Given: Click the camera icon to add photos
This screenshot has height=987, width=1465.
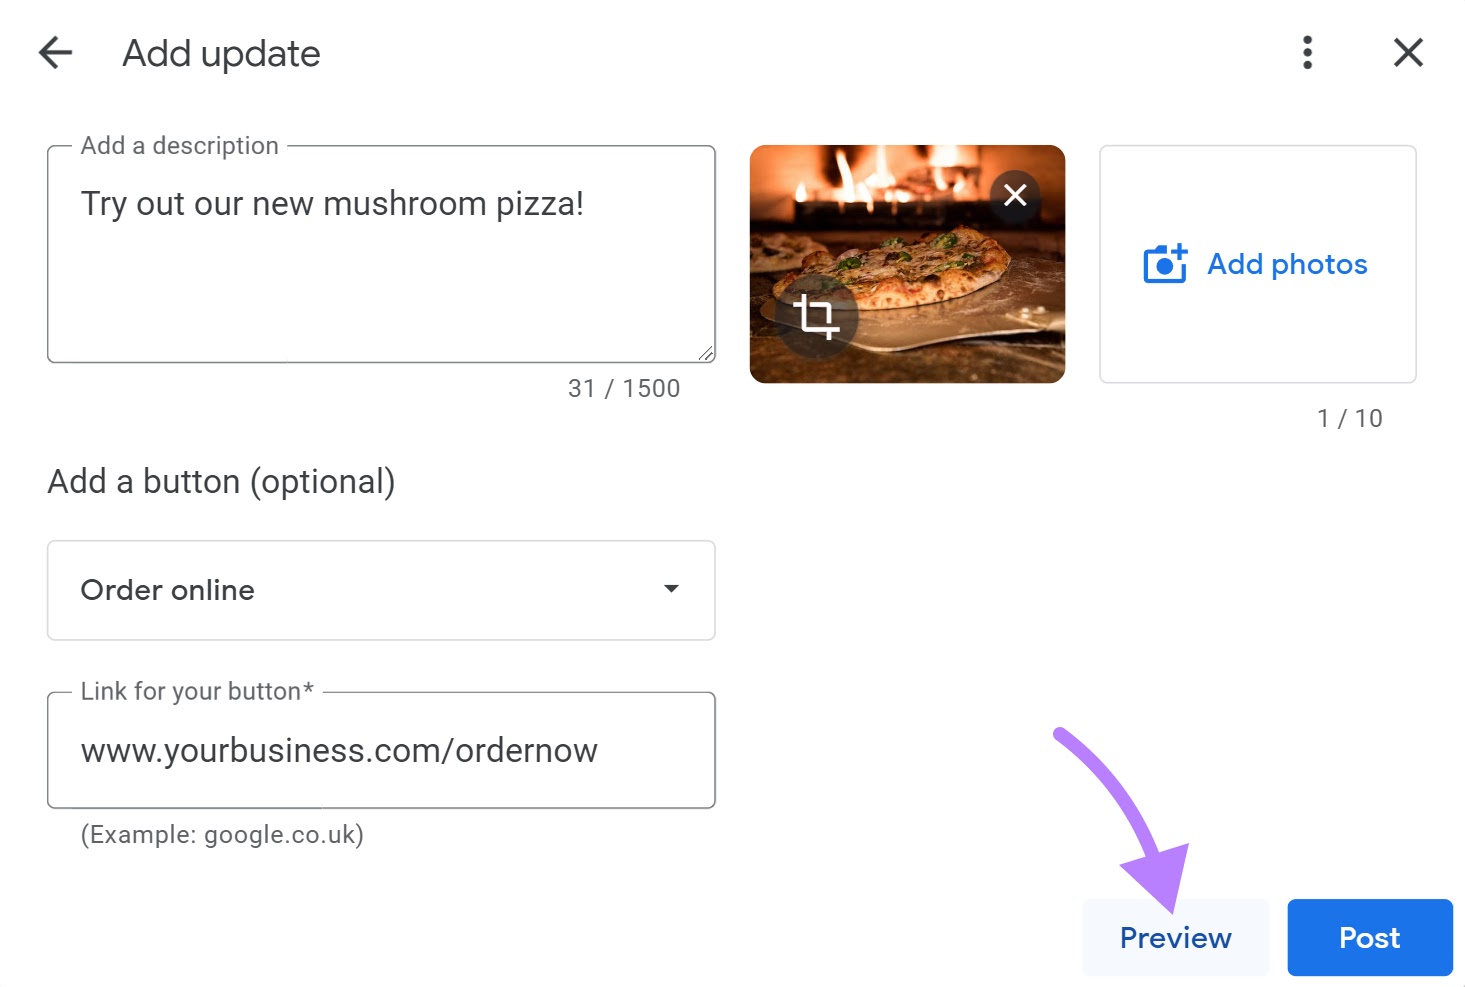Looking at the screenshot, I should coord(1163,263).
